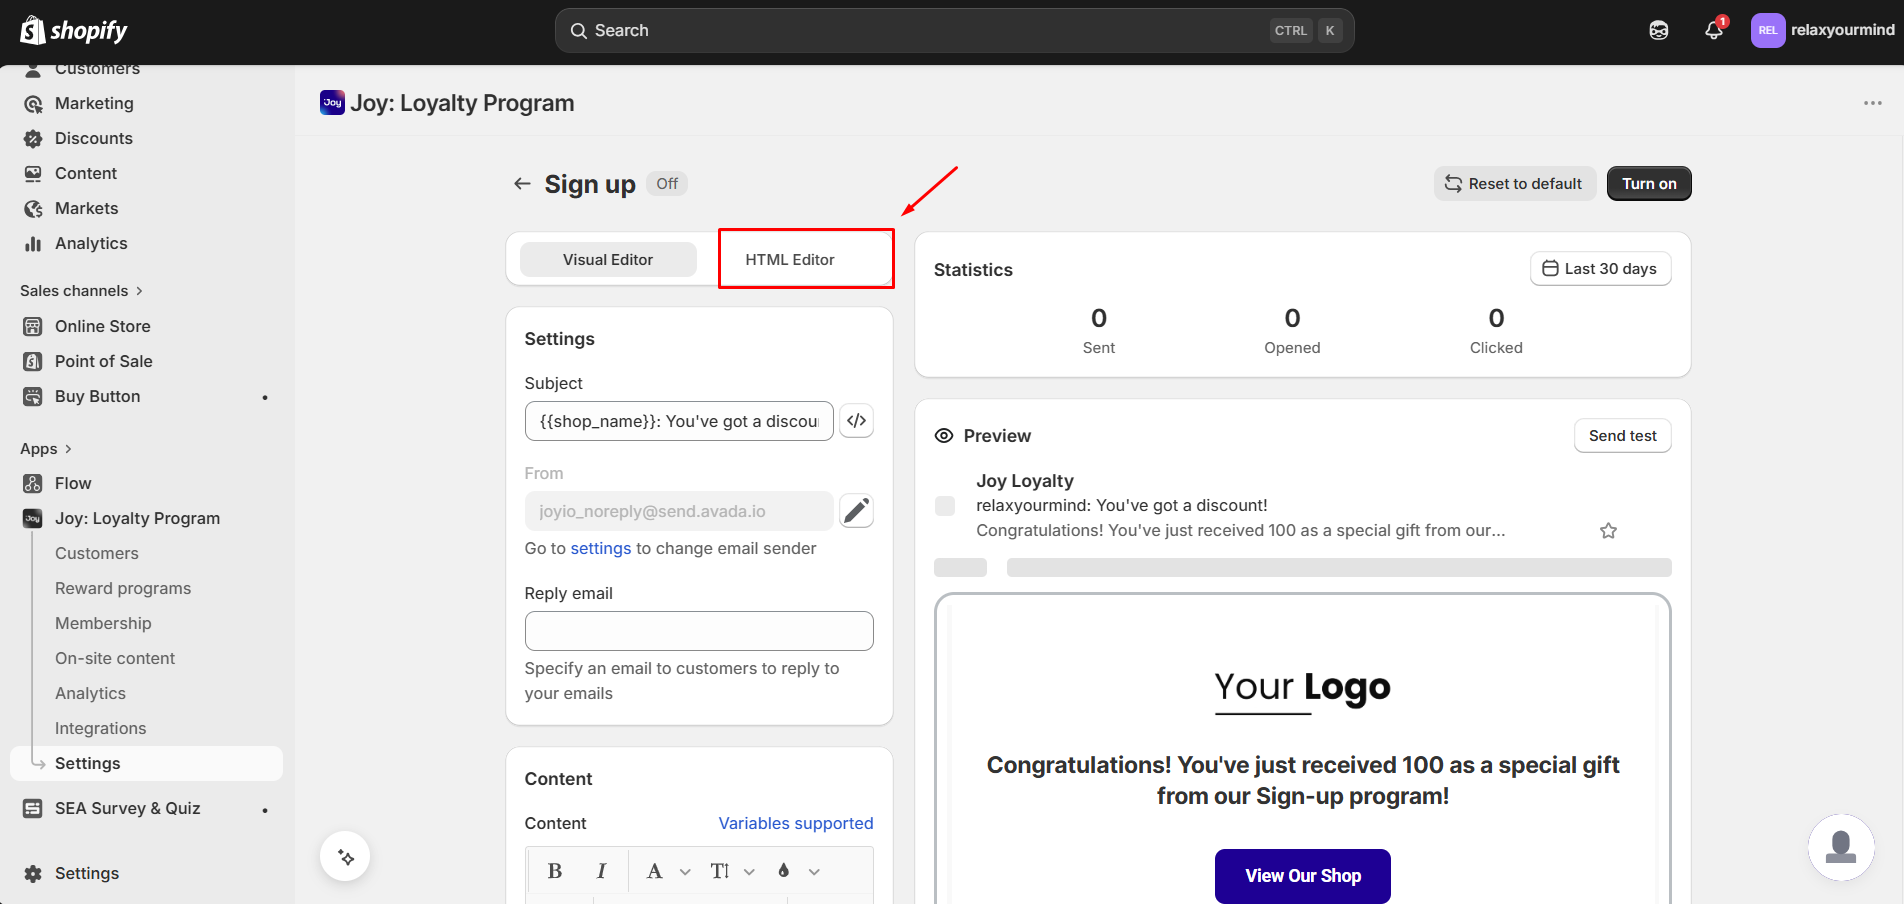Open Analytics under Joy: Loyalty Program
The image size is (1904, 904).
point(90,693)
